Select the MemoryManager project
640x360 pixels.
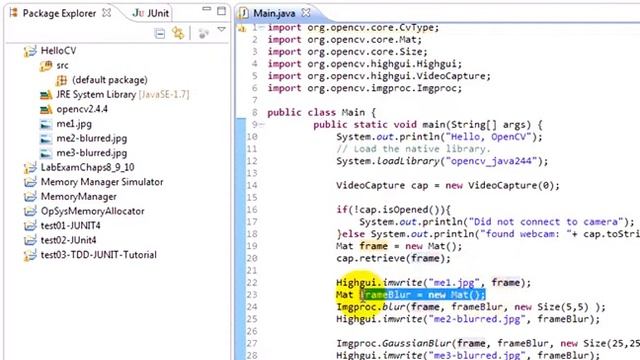point(78,197)
